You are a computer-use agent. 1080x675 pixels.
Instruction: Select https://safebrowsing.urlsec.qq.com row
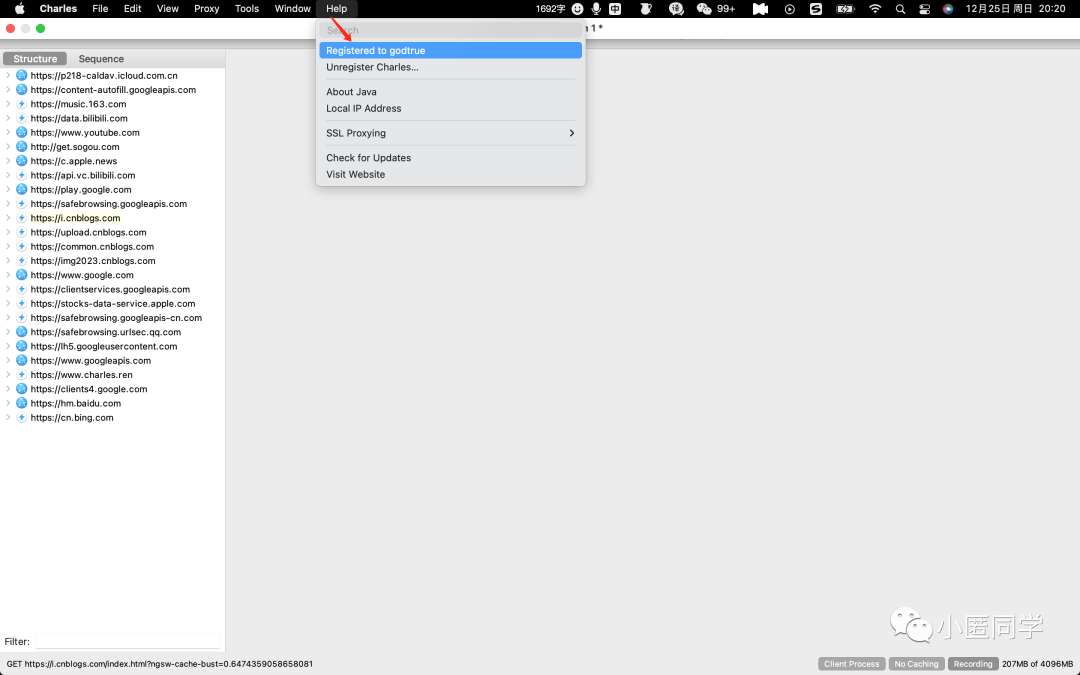(105, 332)
